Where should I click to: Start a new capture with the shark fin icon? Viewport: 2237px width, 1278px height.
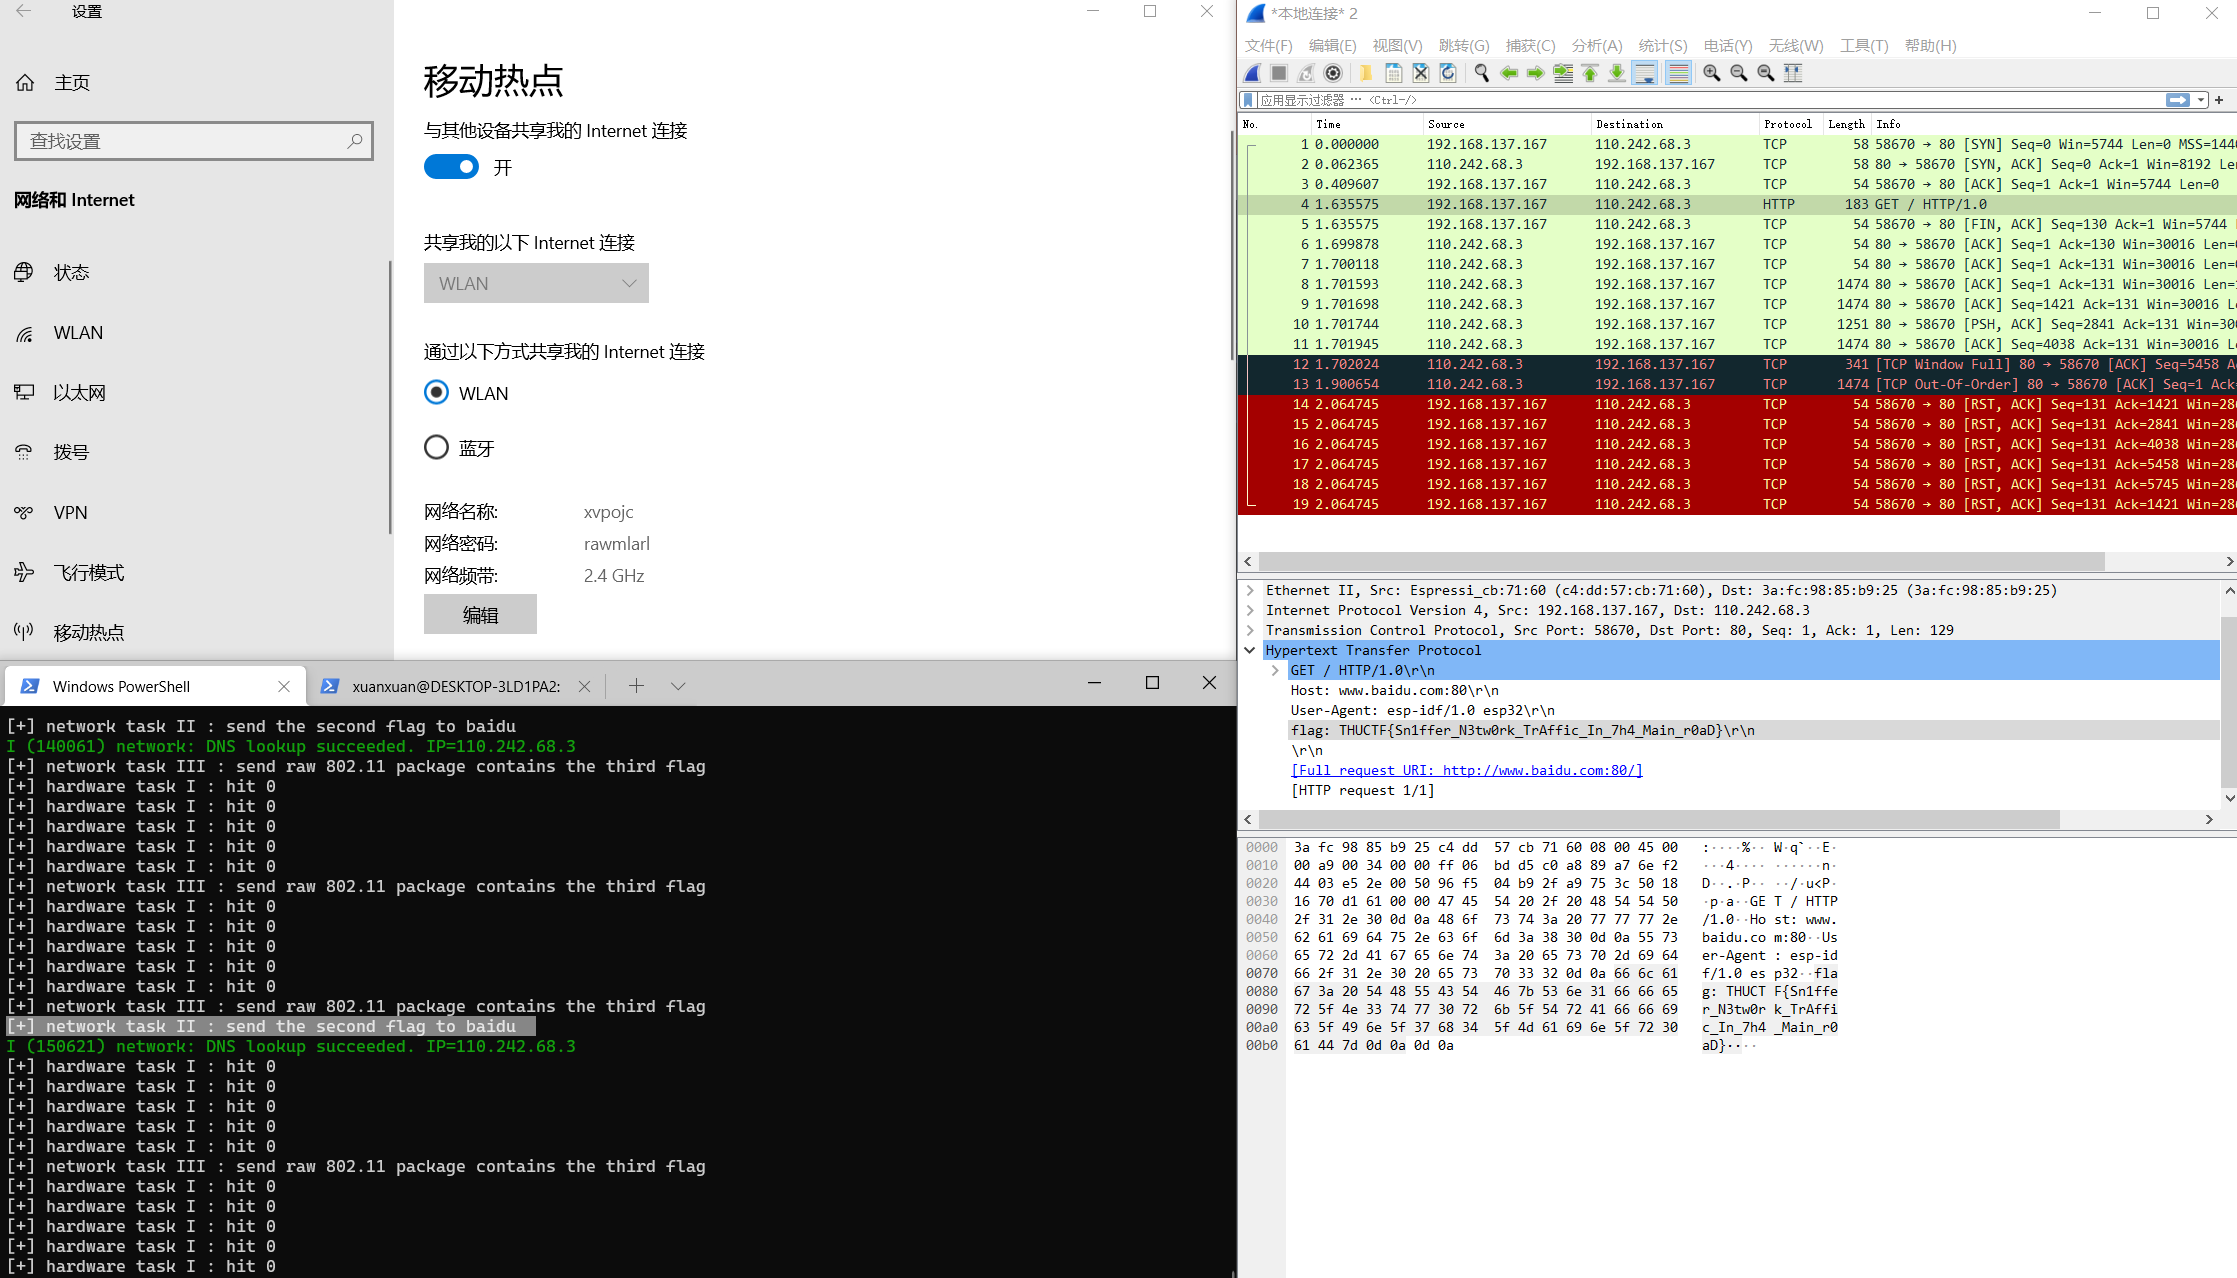(x=1251, y=72)
